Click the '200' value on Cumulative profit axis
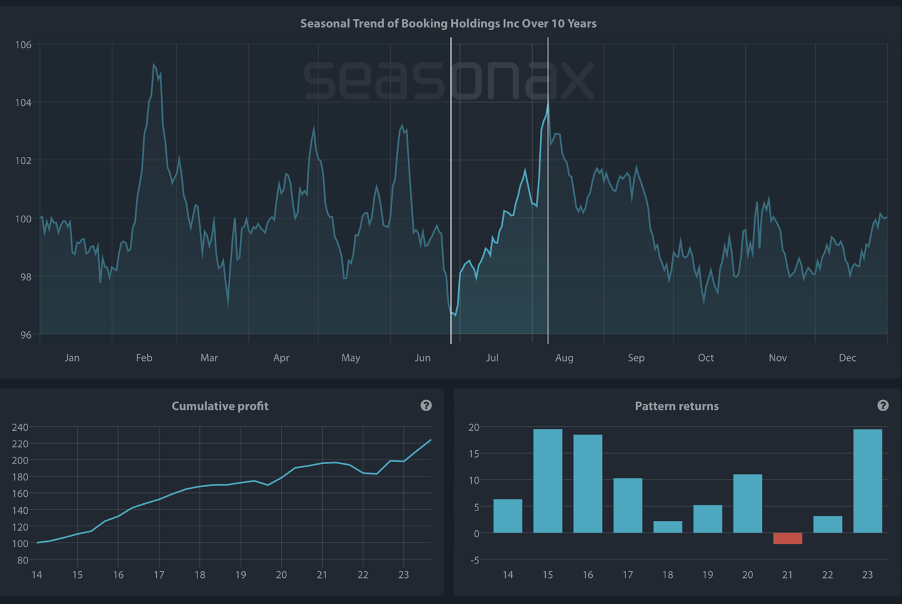The width and height of the screenshot is (902, 604). coord(20,461)
